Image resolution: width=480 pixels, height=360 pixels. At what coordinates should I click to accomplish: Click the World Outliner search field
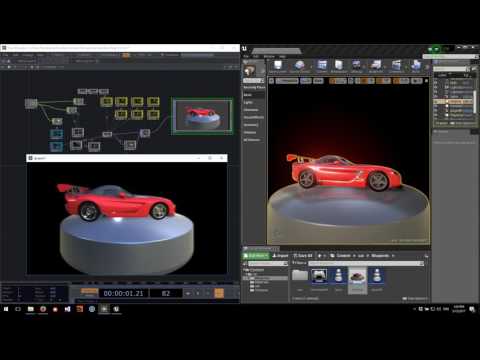click(451, 69)
